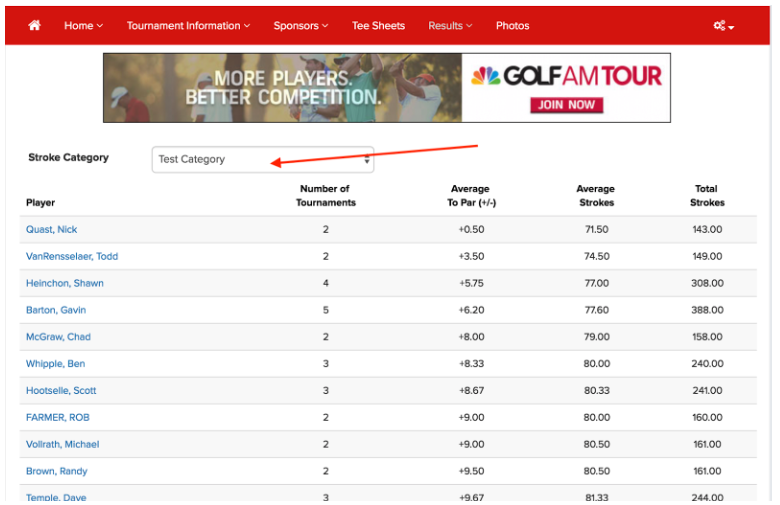The width and height of the screenshot is (780, 505).
Task: Select the 77.60 average strokes value
Action: tap(596, 310)
